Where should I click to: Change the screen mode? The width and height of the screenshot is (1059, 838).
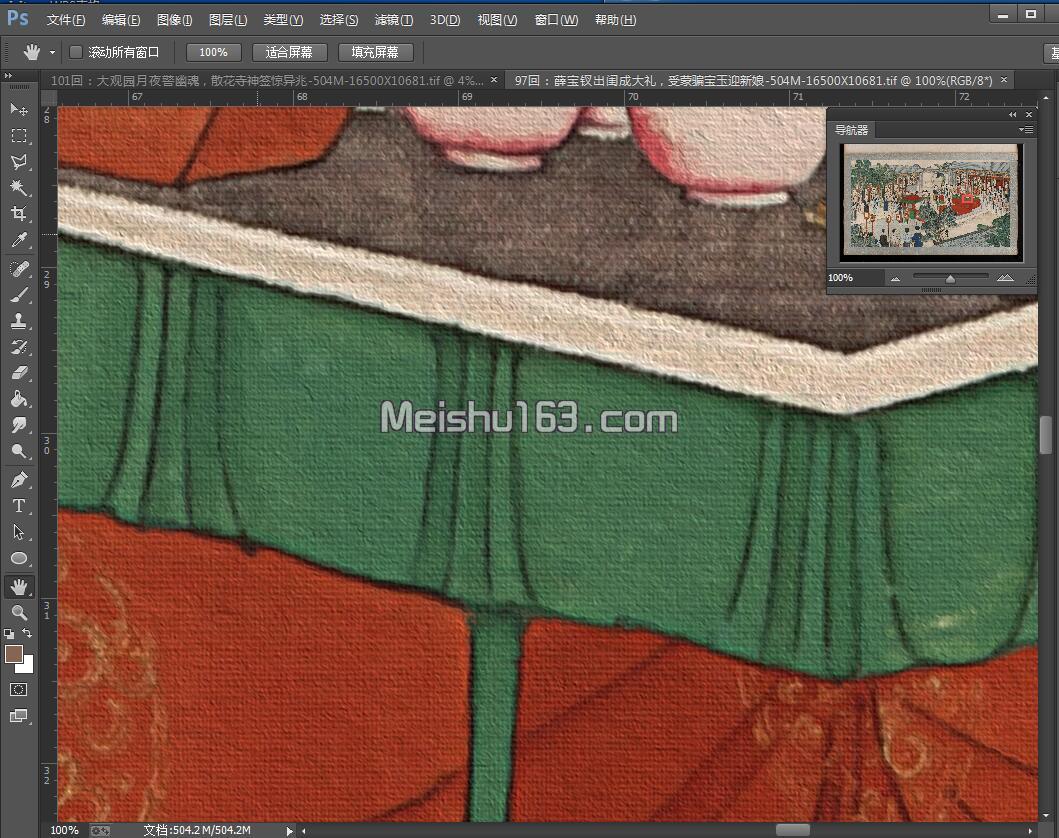(19, 716)
